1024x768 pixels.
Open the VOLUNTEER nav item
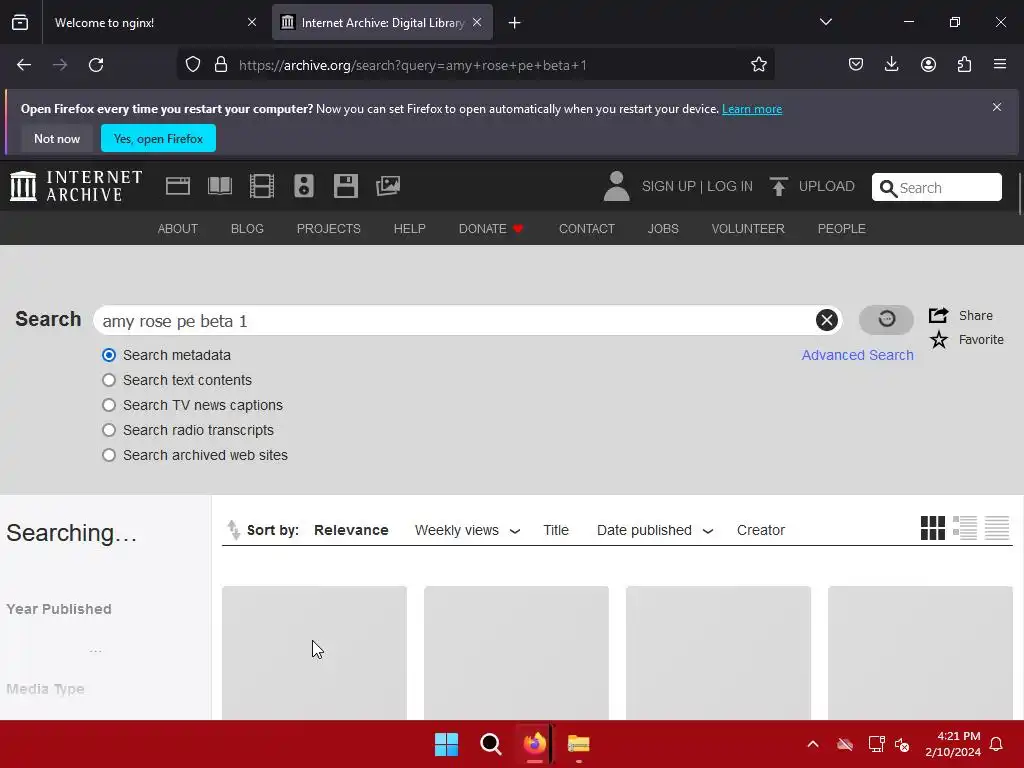pos(748,229)
